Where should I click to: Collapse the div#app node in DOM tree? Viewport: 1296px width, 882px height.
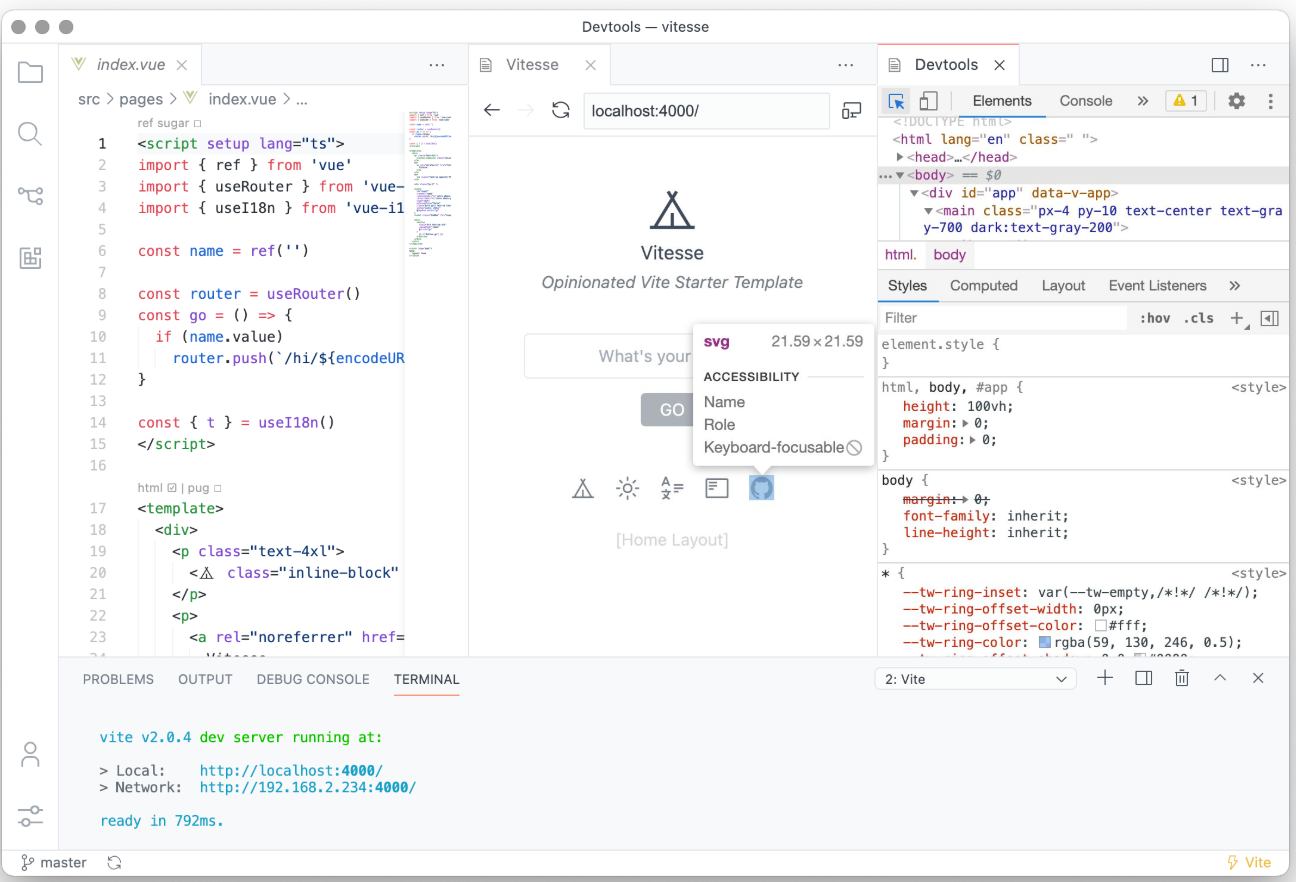(x=914, y=193)
